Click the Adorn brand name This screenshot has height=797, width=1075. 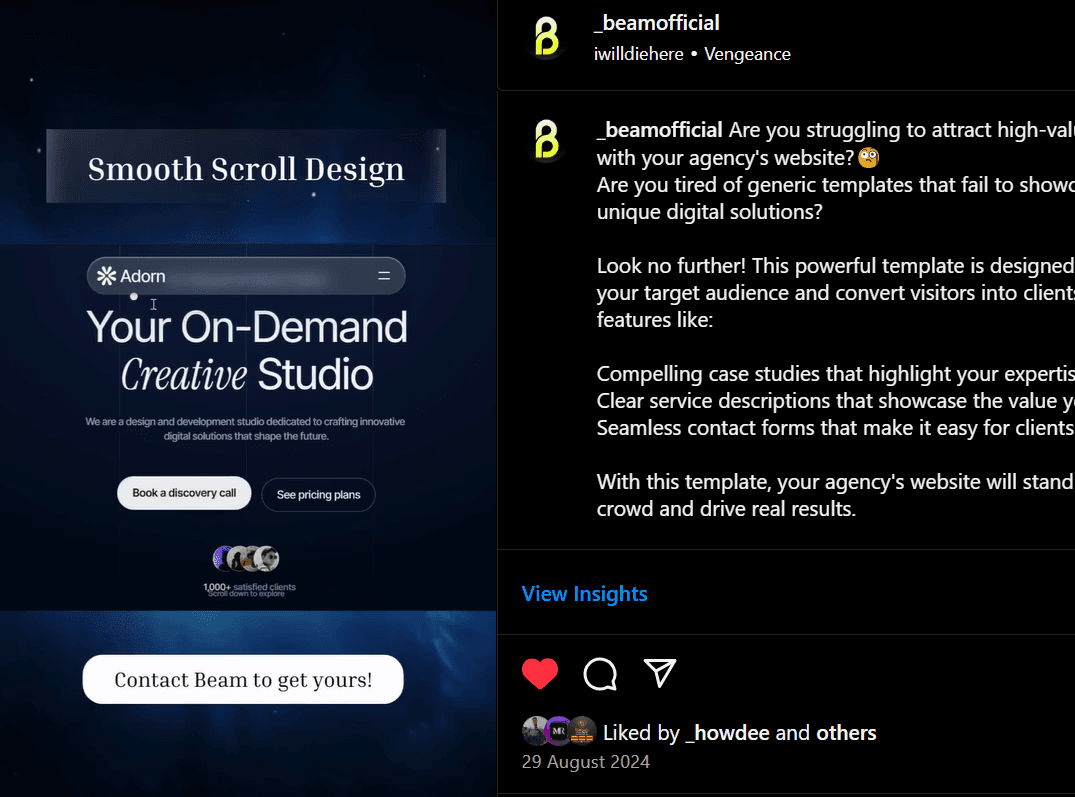point(143,276)
